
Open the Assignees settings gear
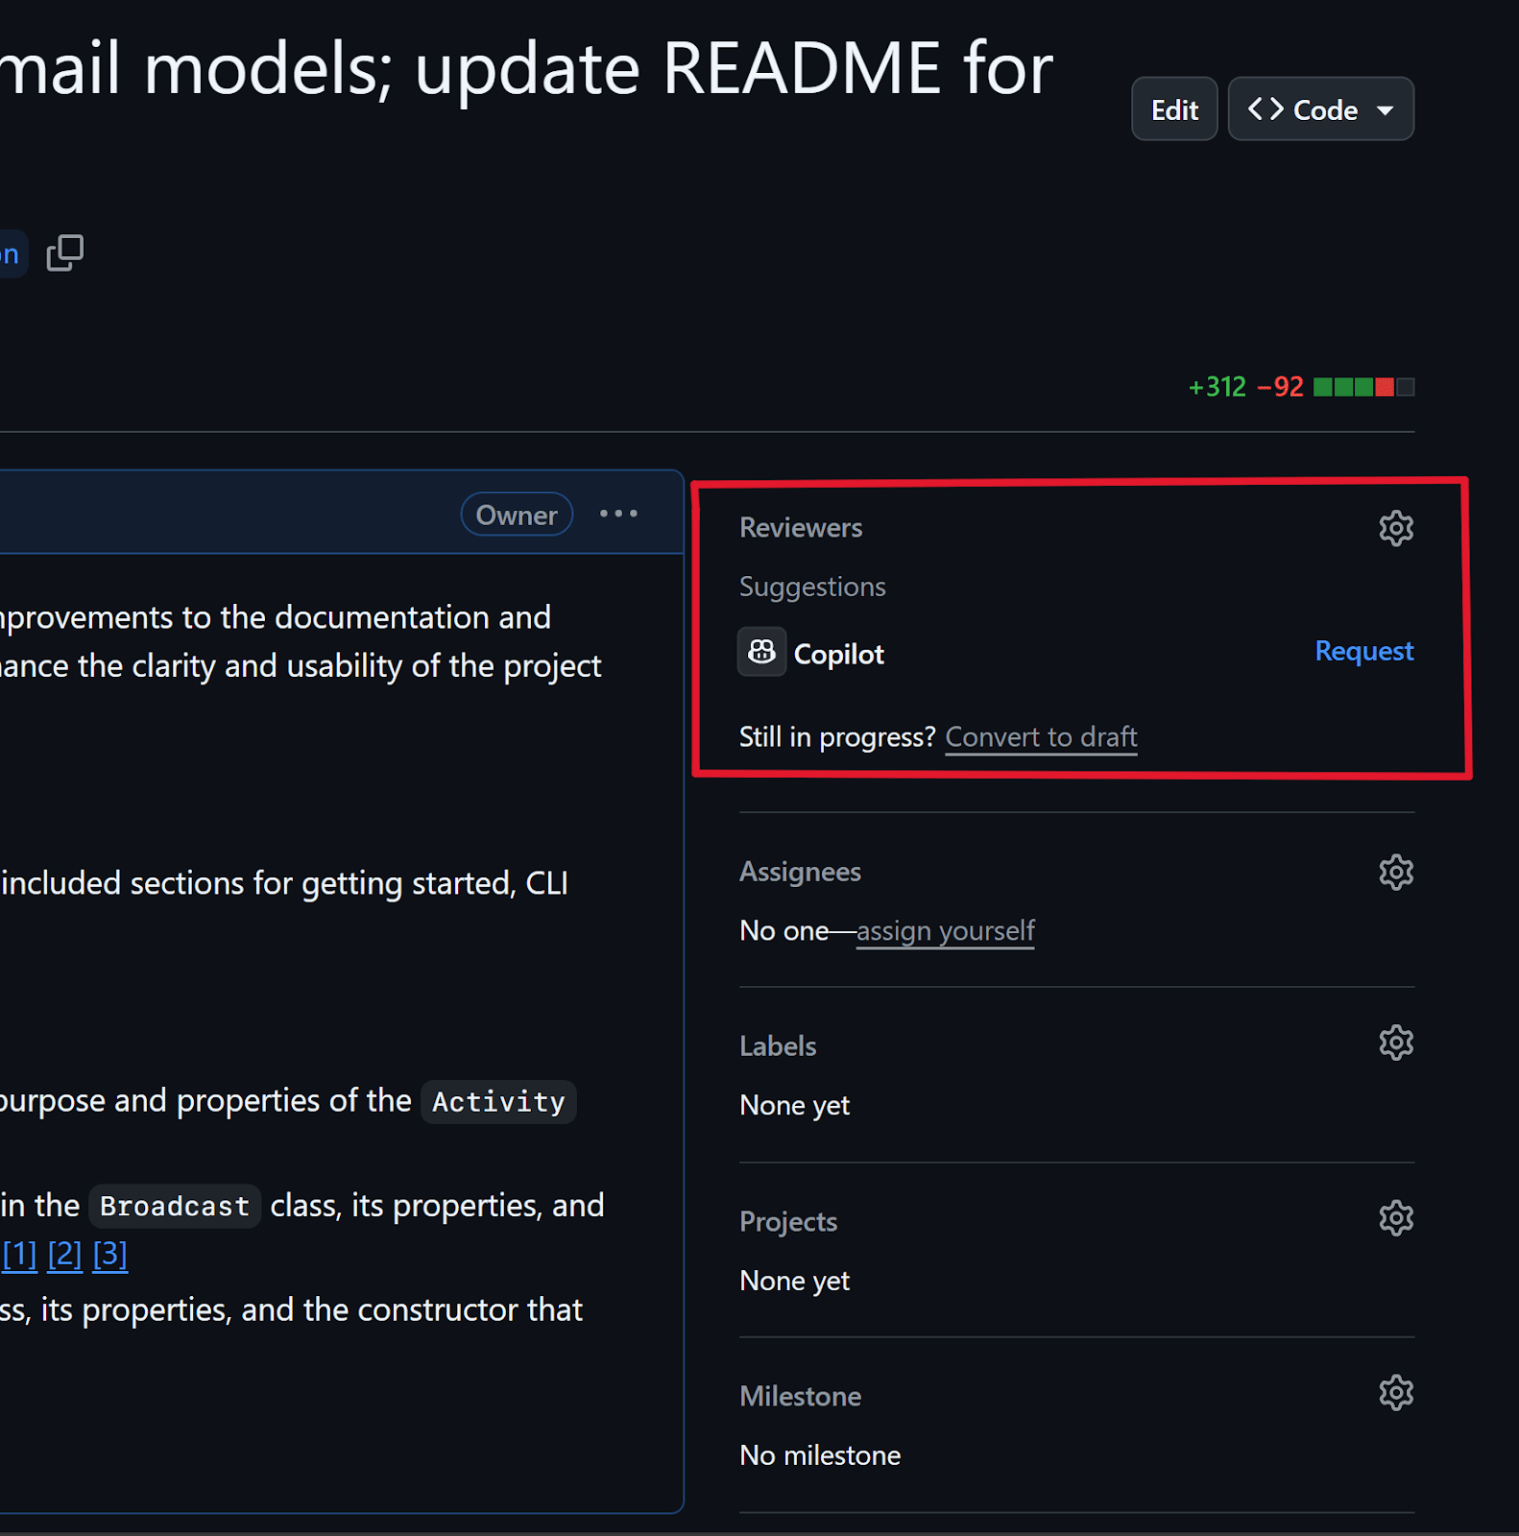coord(1395,871)
